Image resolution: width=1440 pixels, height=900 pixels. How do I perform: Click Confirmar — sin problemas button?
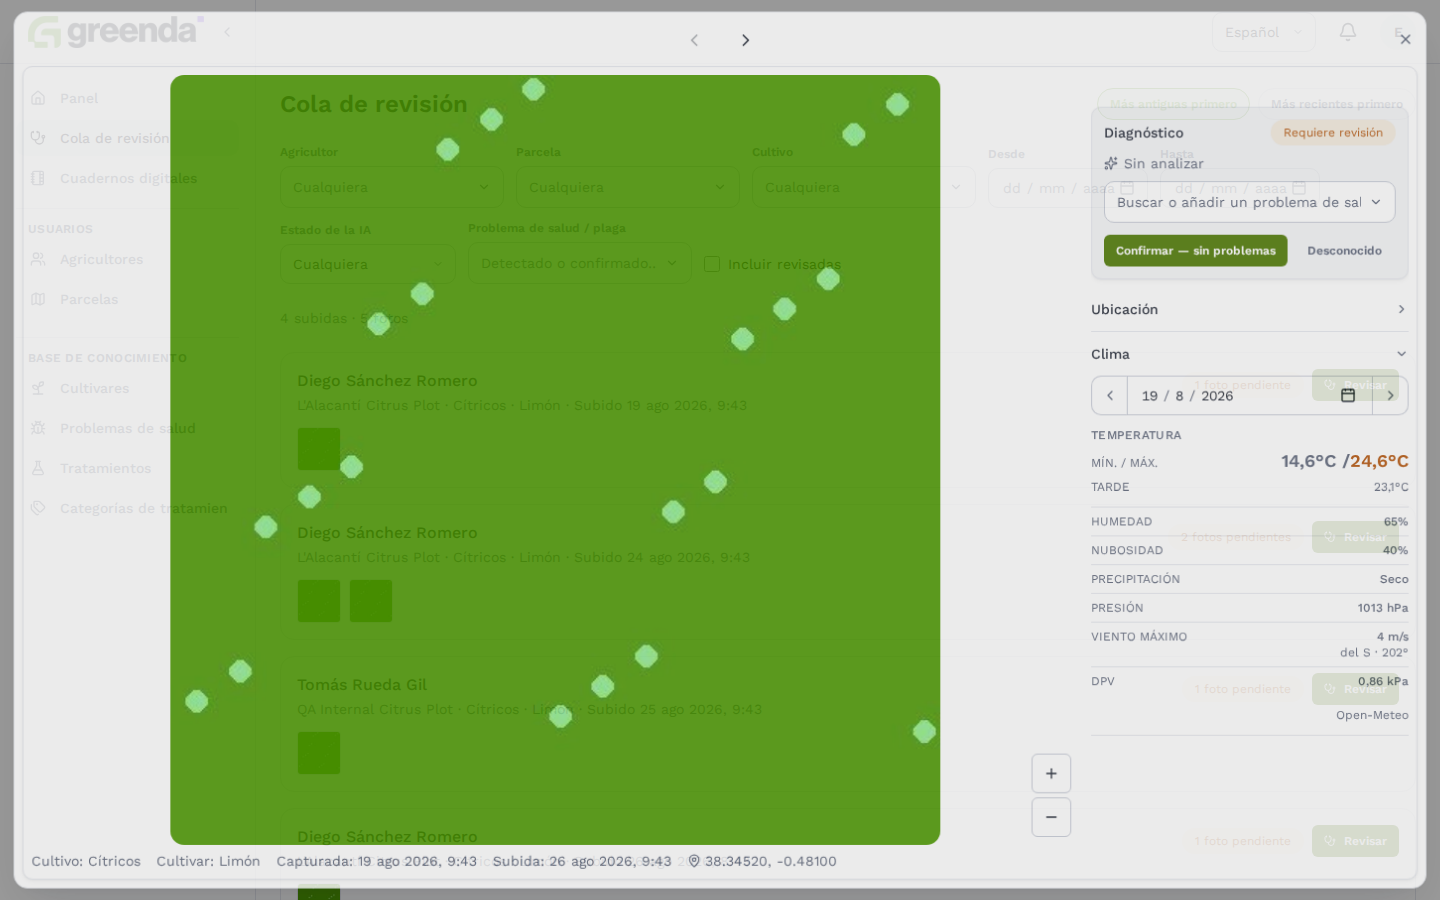[1195, 251]
